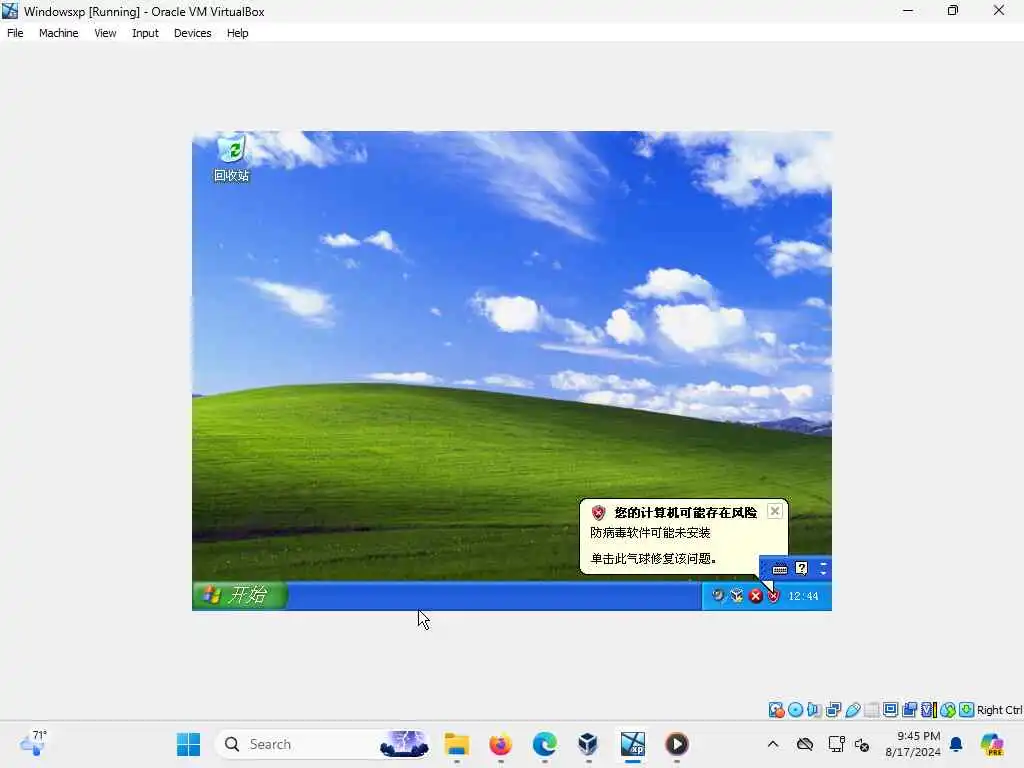1024x768 pixels.
Task: Click the VirtualBox Guest Additions tray cube
Action: click(x=737, y=595)
